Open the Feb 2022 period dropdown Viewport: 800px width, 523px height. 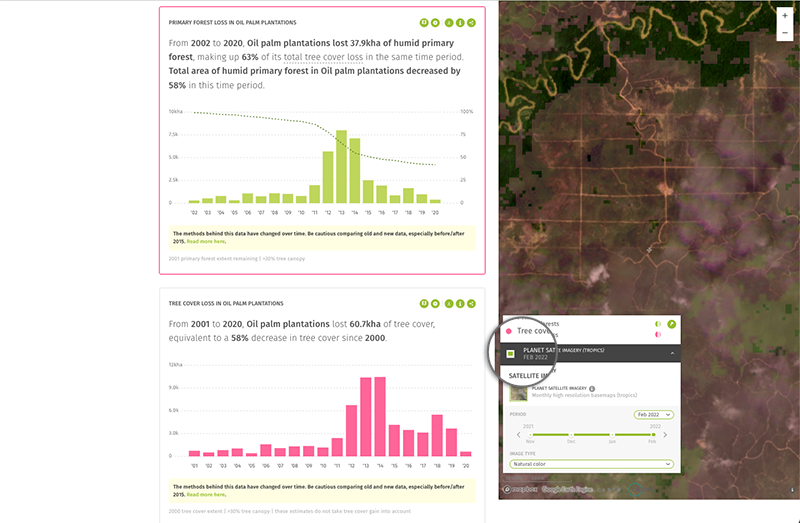click(653, 414)
